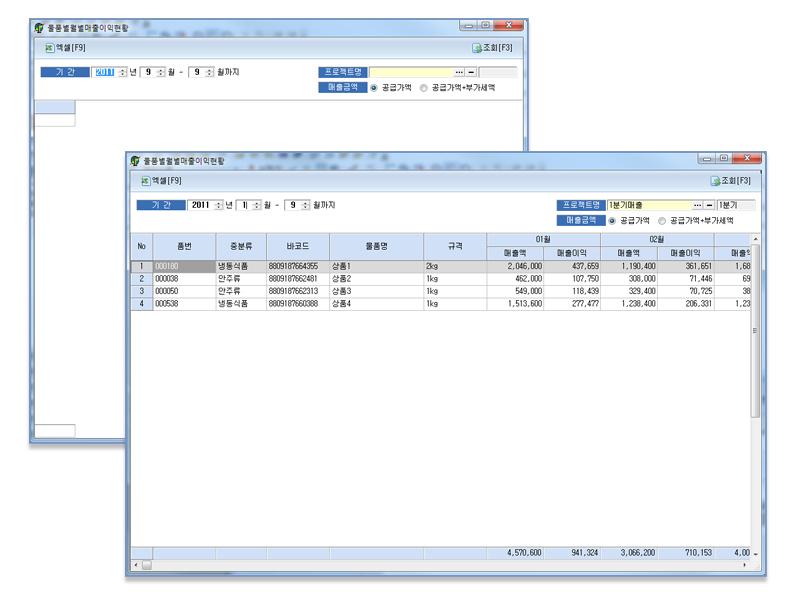Click barcode cell 8809187660388
Screen dimensions: 800x599
click(x=297, y=303)
